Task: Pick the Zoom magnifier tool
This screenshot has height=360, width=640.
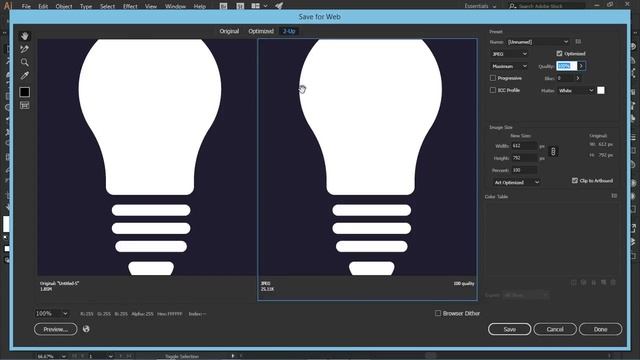Action: tap(24, 62)
